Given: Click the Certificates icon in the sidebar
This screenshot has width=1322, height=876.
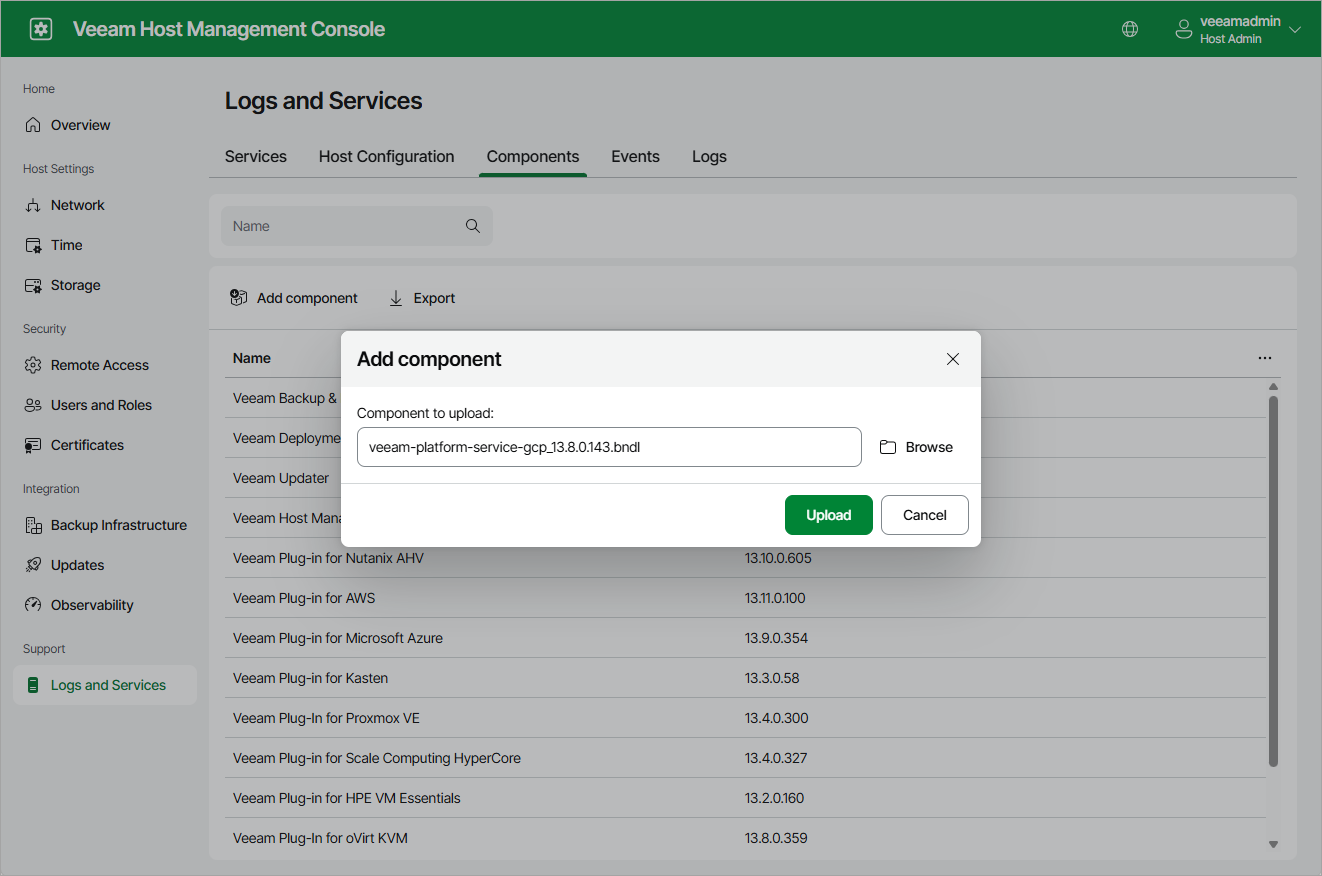Looking at the screenshot, I should [33, 445].
